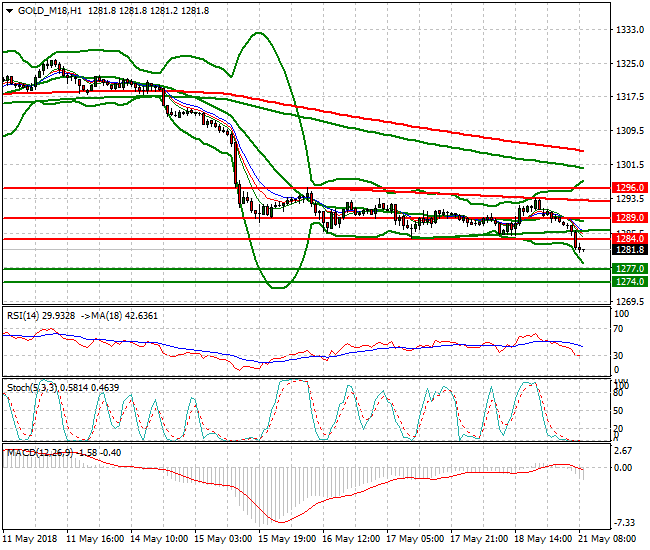This screenshot has height=550, width=650.
Task: Click the RSI scale value 70
Action: pyautogui.click(x=618, y=329)
